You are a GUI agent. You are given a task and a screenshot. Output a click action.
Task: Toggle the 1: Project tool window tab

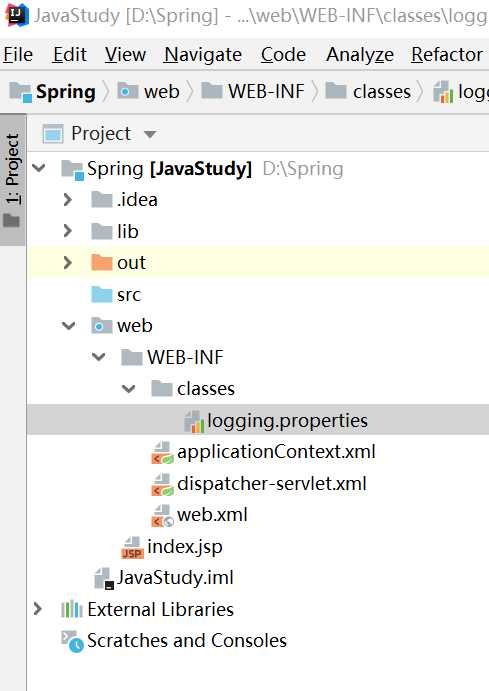(13, 179)
